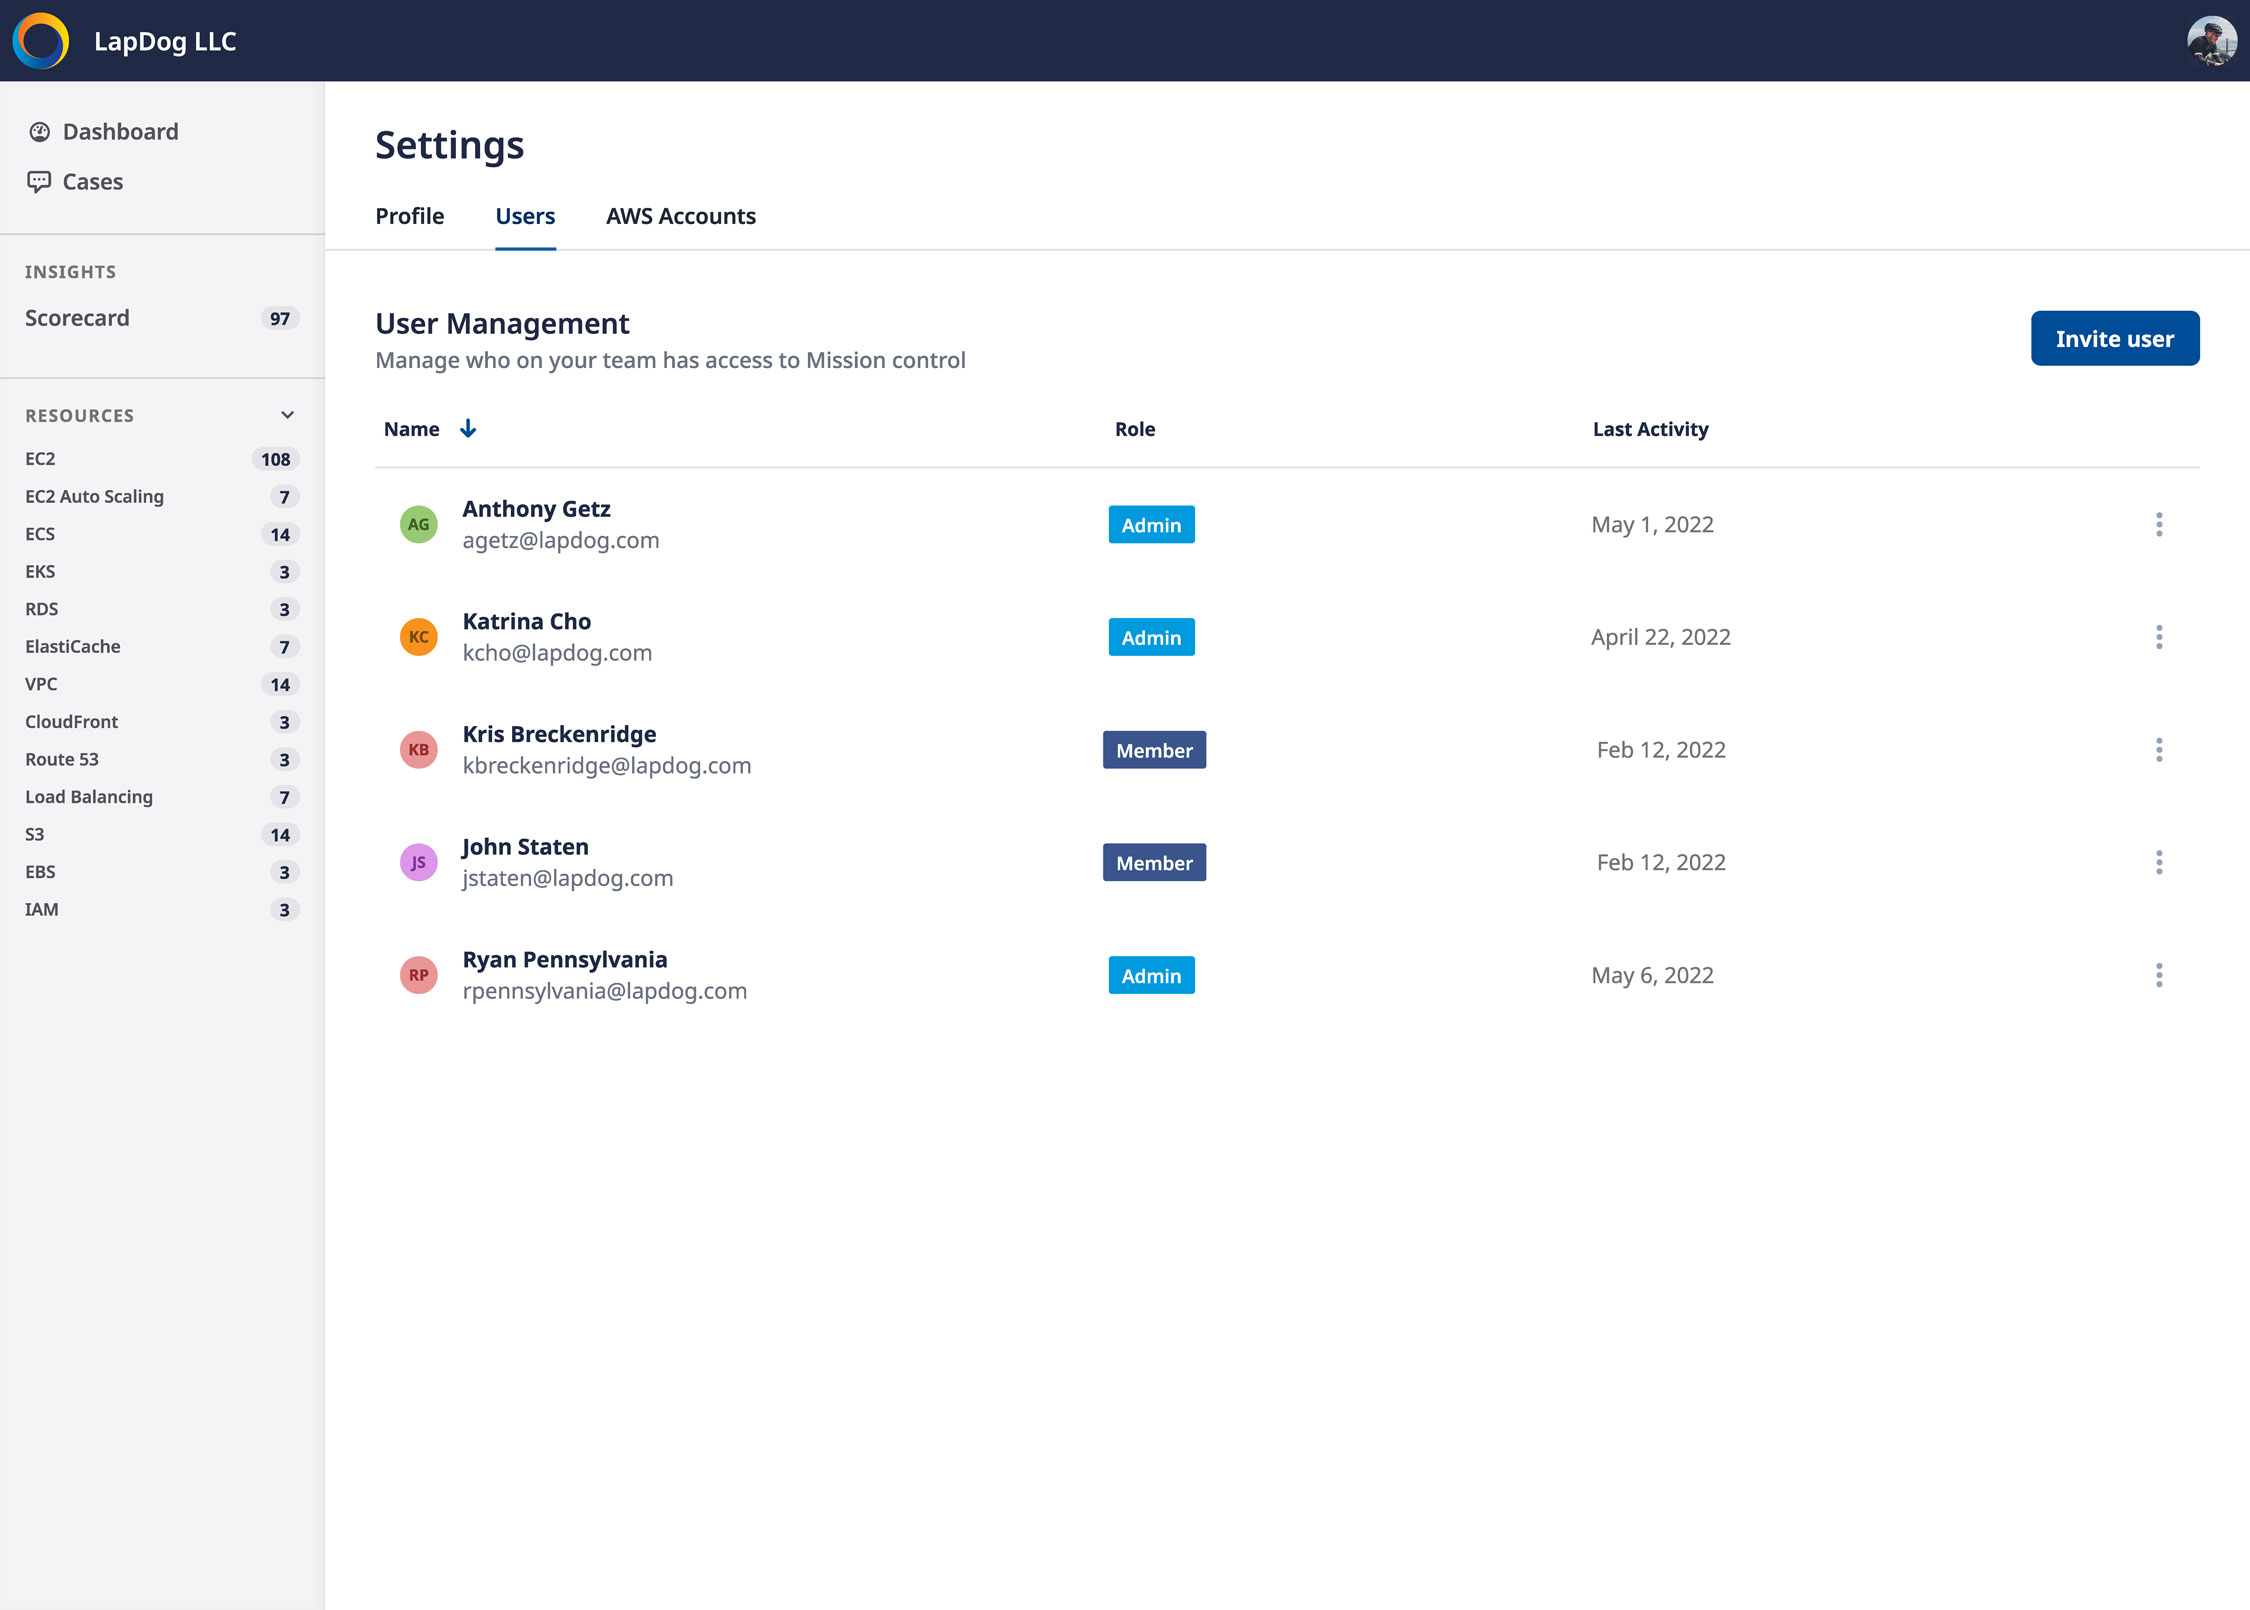Screen dimensions: 2250x1610
Task: Click Ryan Pennsylvania's RP avatar
Action: coord(419,975)
